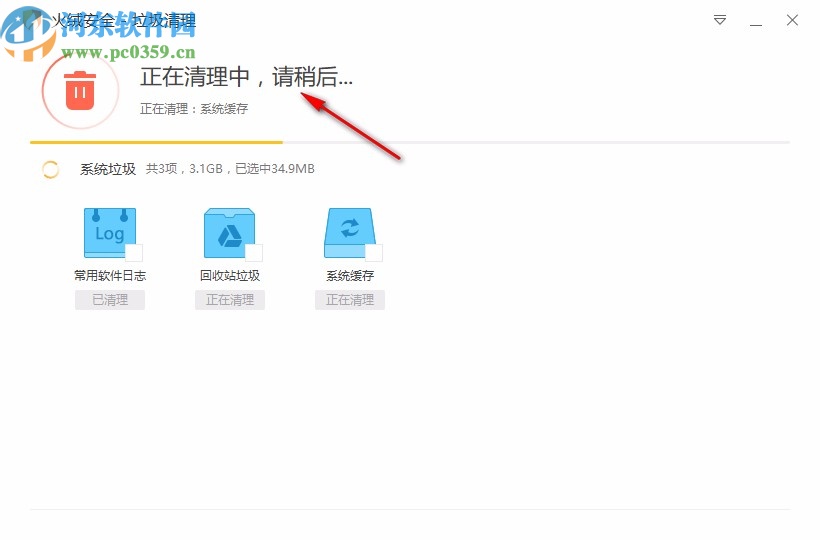Click the 正在清理中，请稍后... heading
Image resolution: width=820 pixels, height=540 pixels.
(246, 77)
